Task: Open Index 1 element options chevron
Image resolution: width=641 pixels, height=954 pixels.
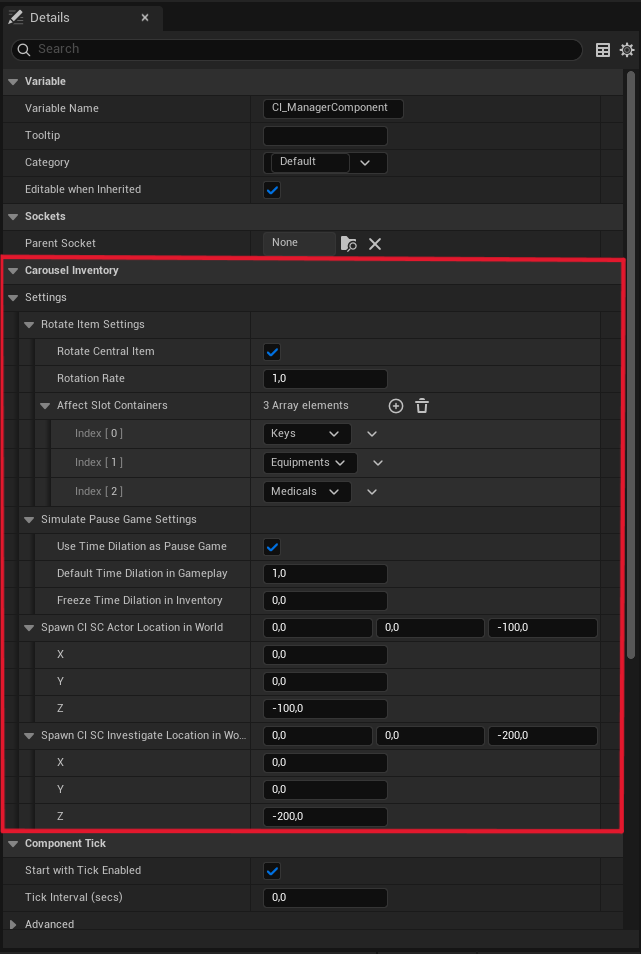Action: point(378,463)
